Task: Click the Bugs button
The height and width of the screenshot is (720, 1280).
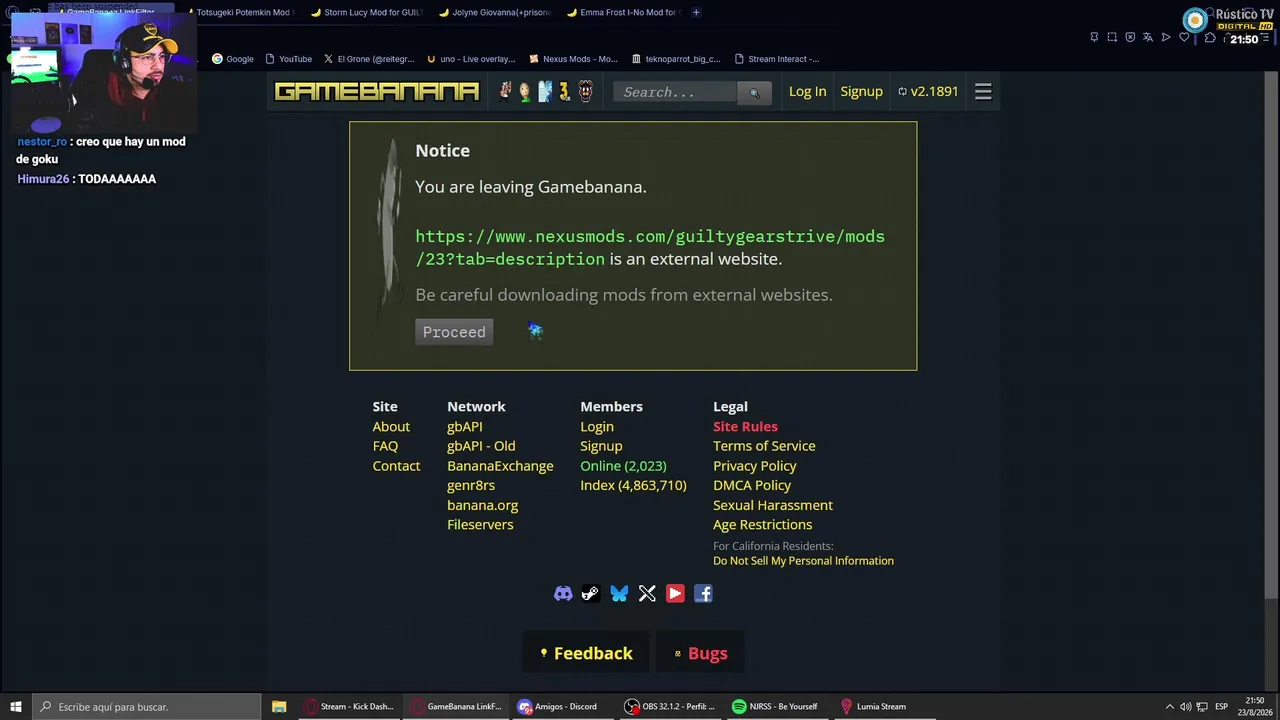Action: 700,653
